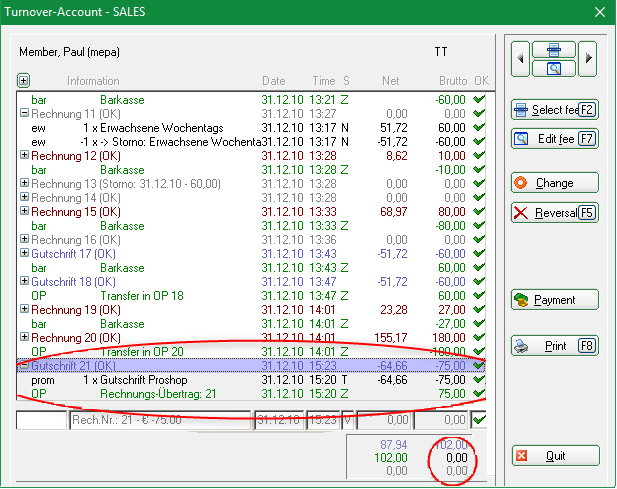Click the OK checkmark of Gutschrift 17 row
Viewport: 617px width, 489px height.
478,253
